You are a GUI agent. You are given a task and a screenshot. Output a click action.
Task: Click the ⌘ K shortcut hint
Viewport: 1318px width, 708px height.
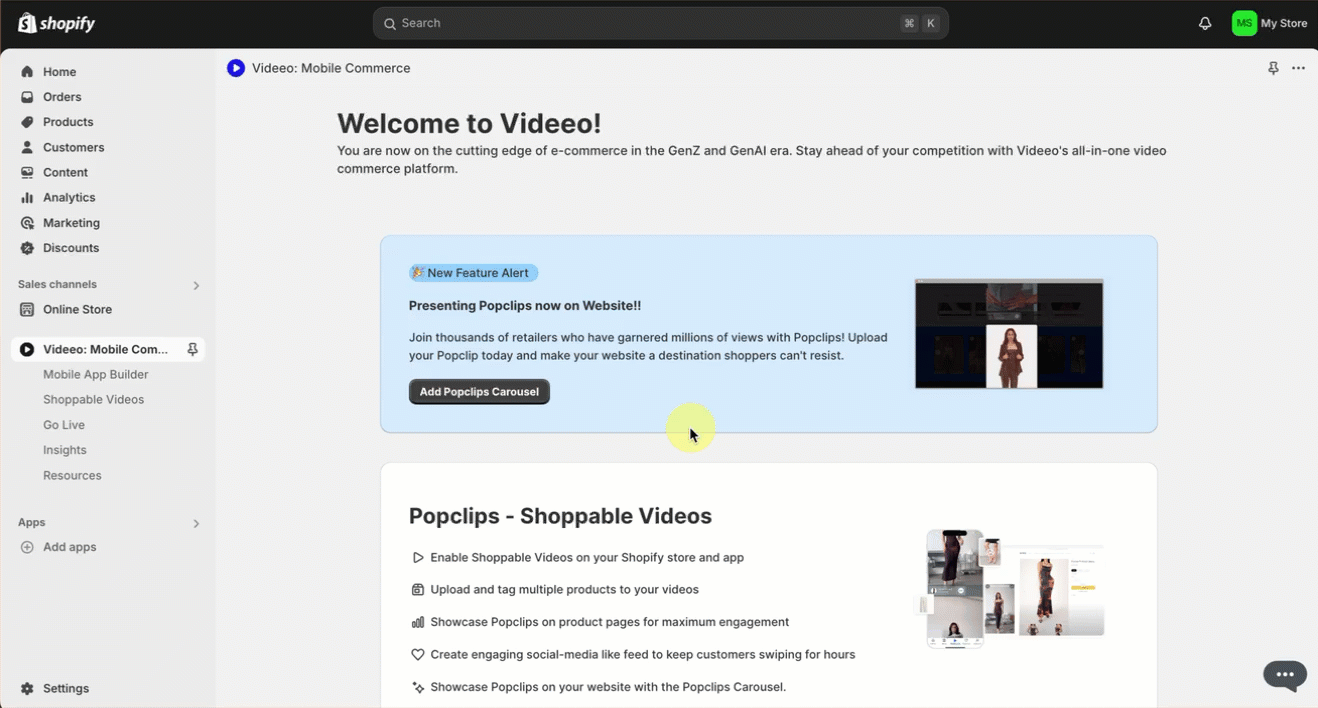[920, 23]
